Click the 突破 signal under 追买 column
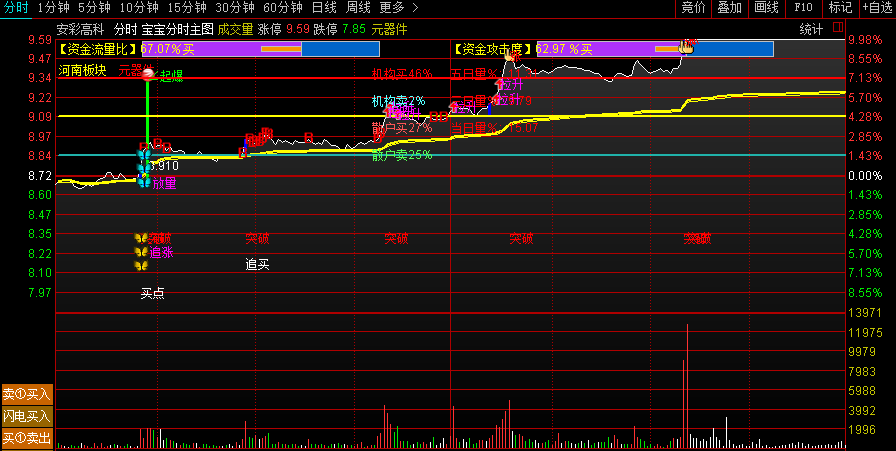 pyautogui.click(x=257, y=238)
